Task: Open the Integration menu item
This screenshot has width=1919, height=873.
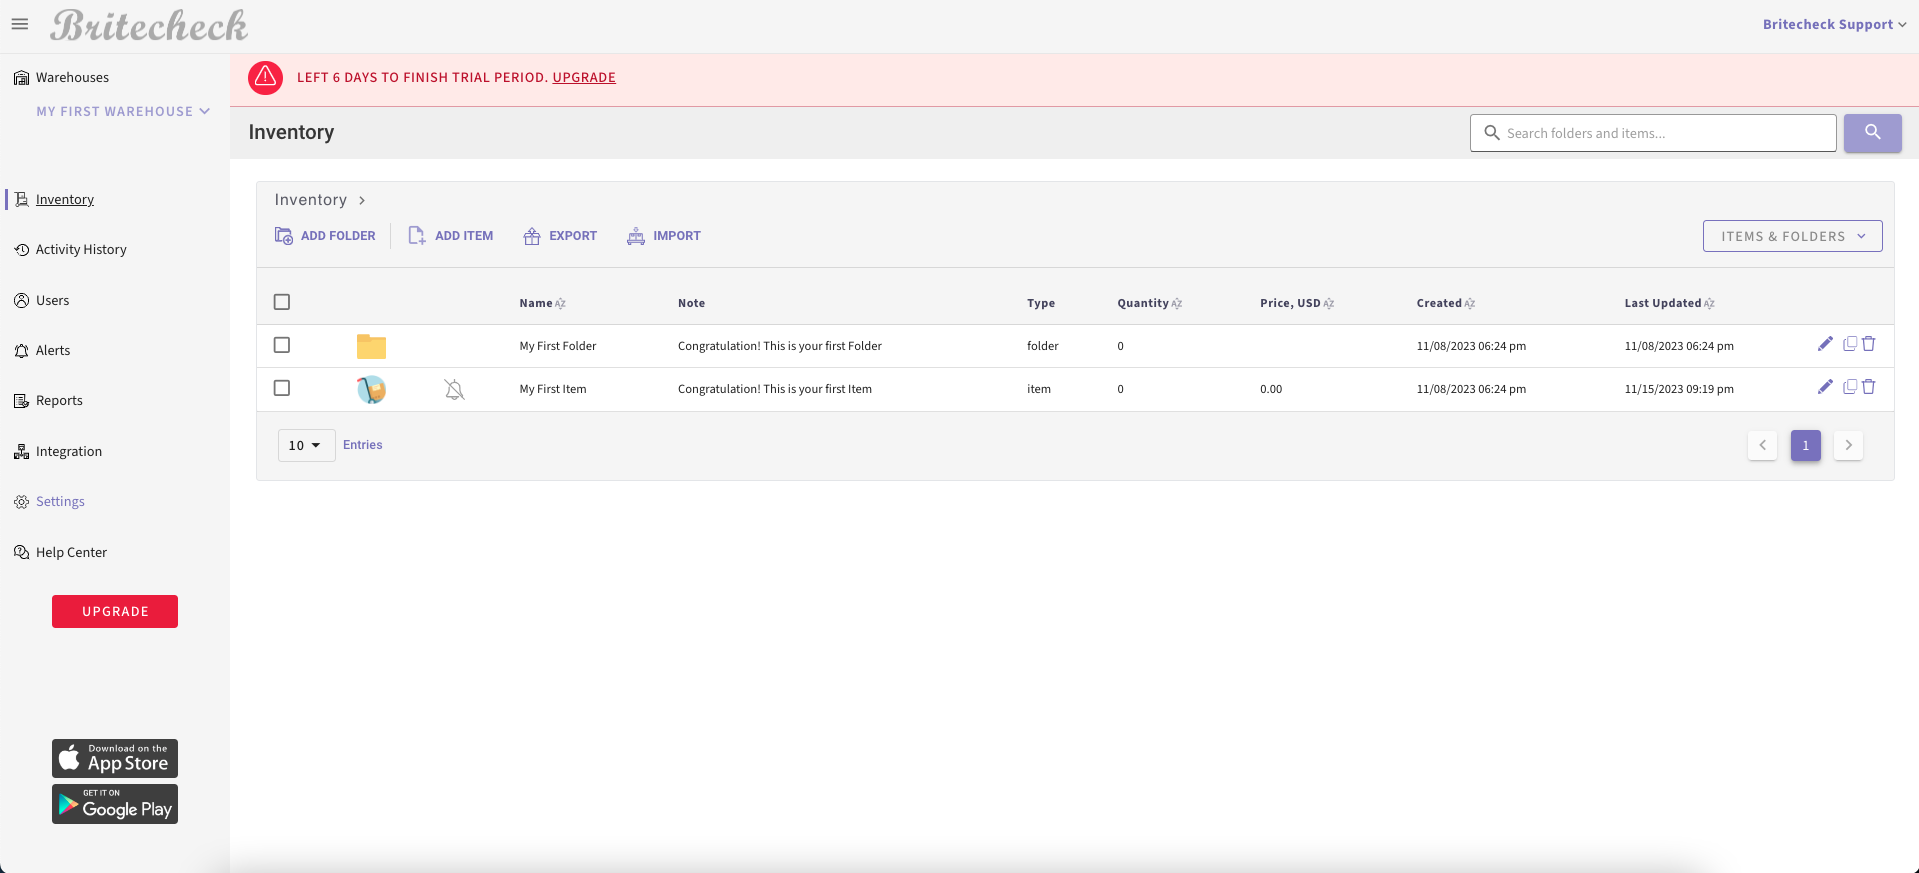Action: coord(69,452)
